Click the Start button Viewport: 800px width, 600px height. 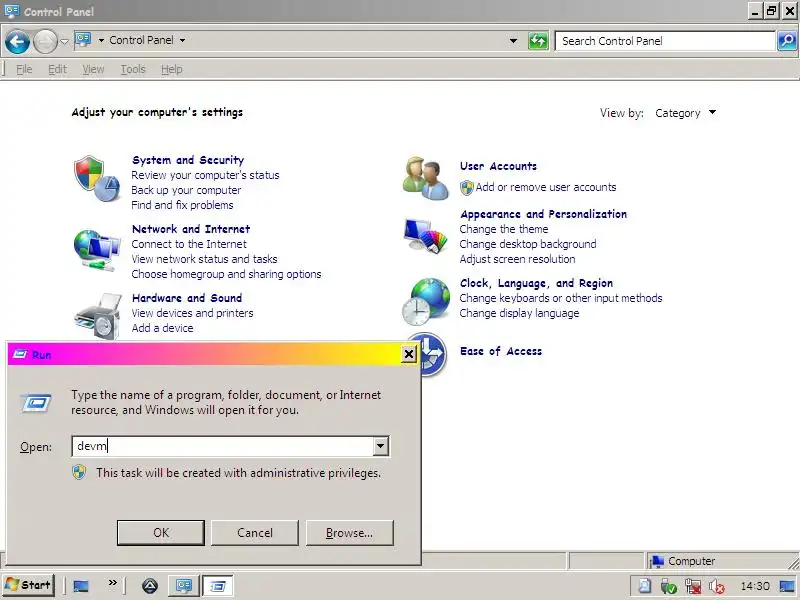[x=28, y=585]
